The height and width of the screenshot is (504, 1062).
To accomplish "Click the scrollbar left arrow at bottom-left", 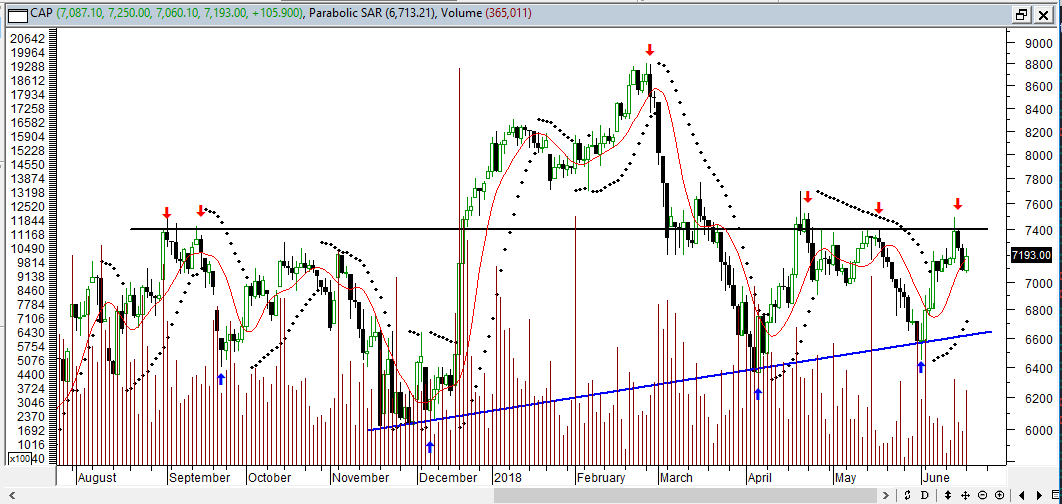I will coord(11,495).
